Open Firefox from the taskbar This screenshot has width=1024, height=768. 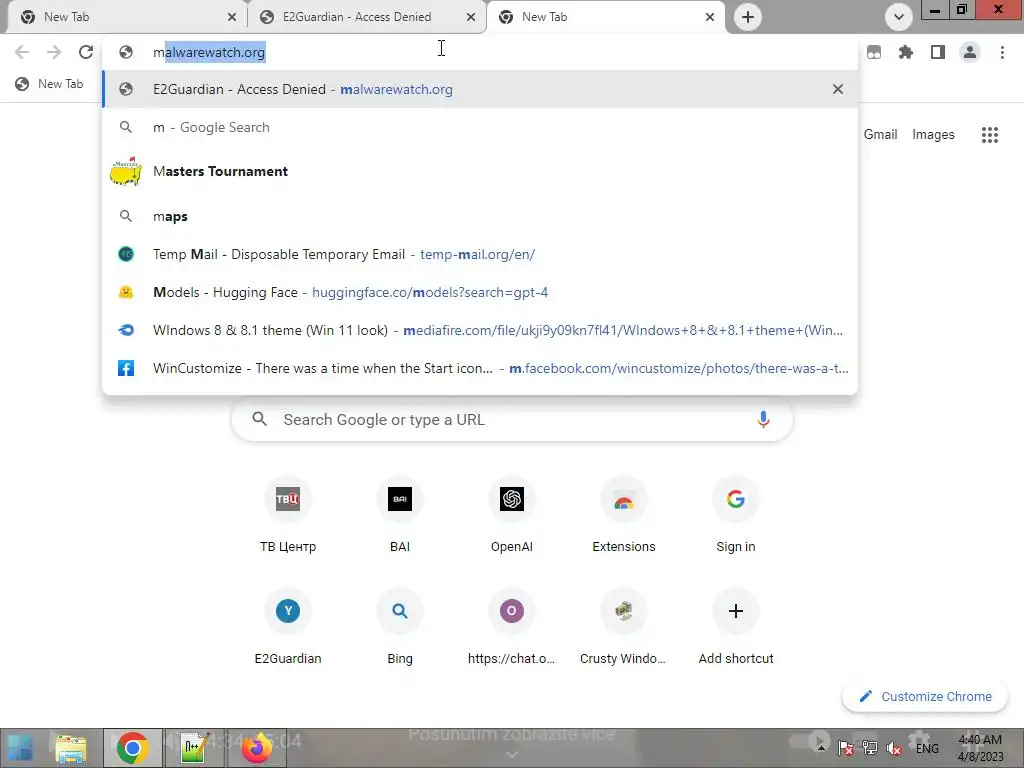pos(257,748)
